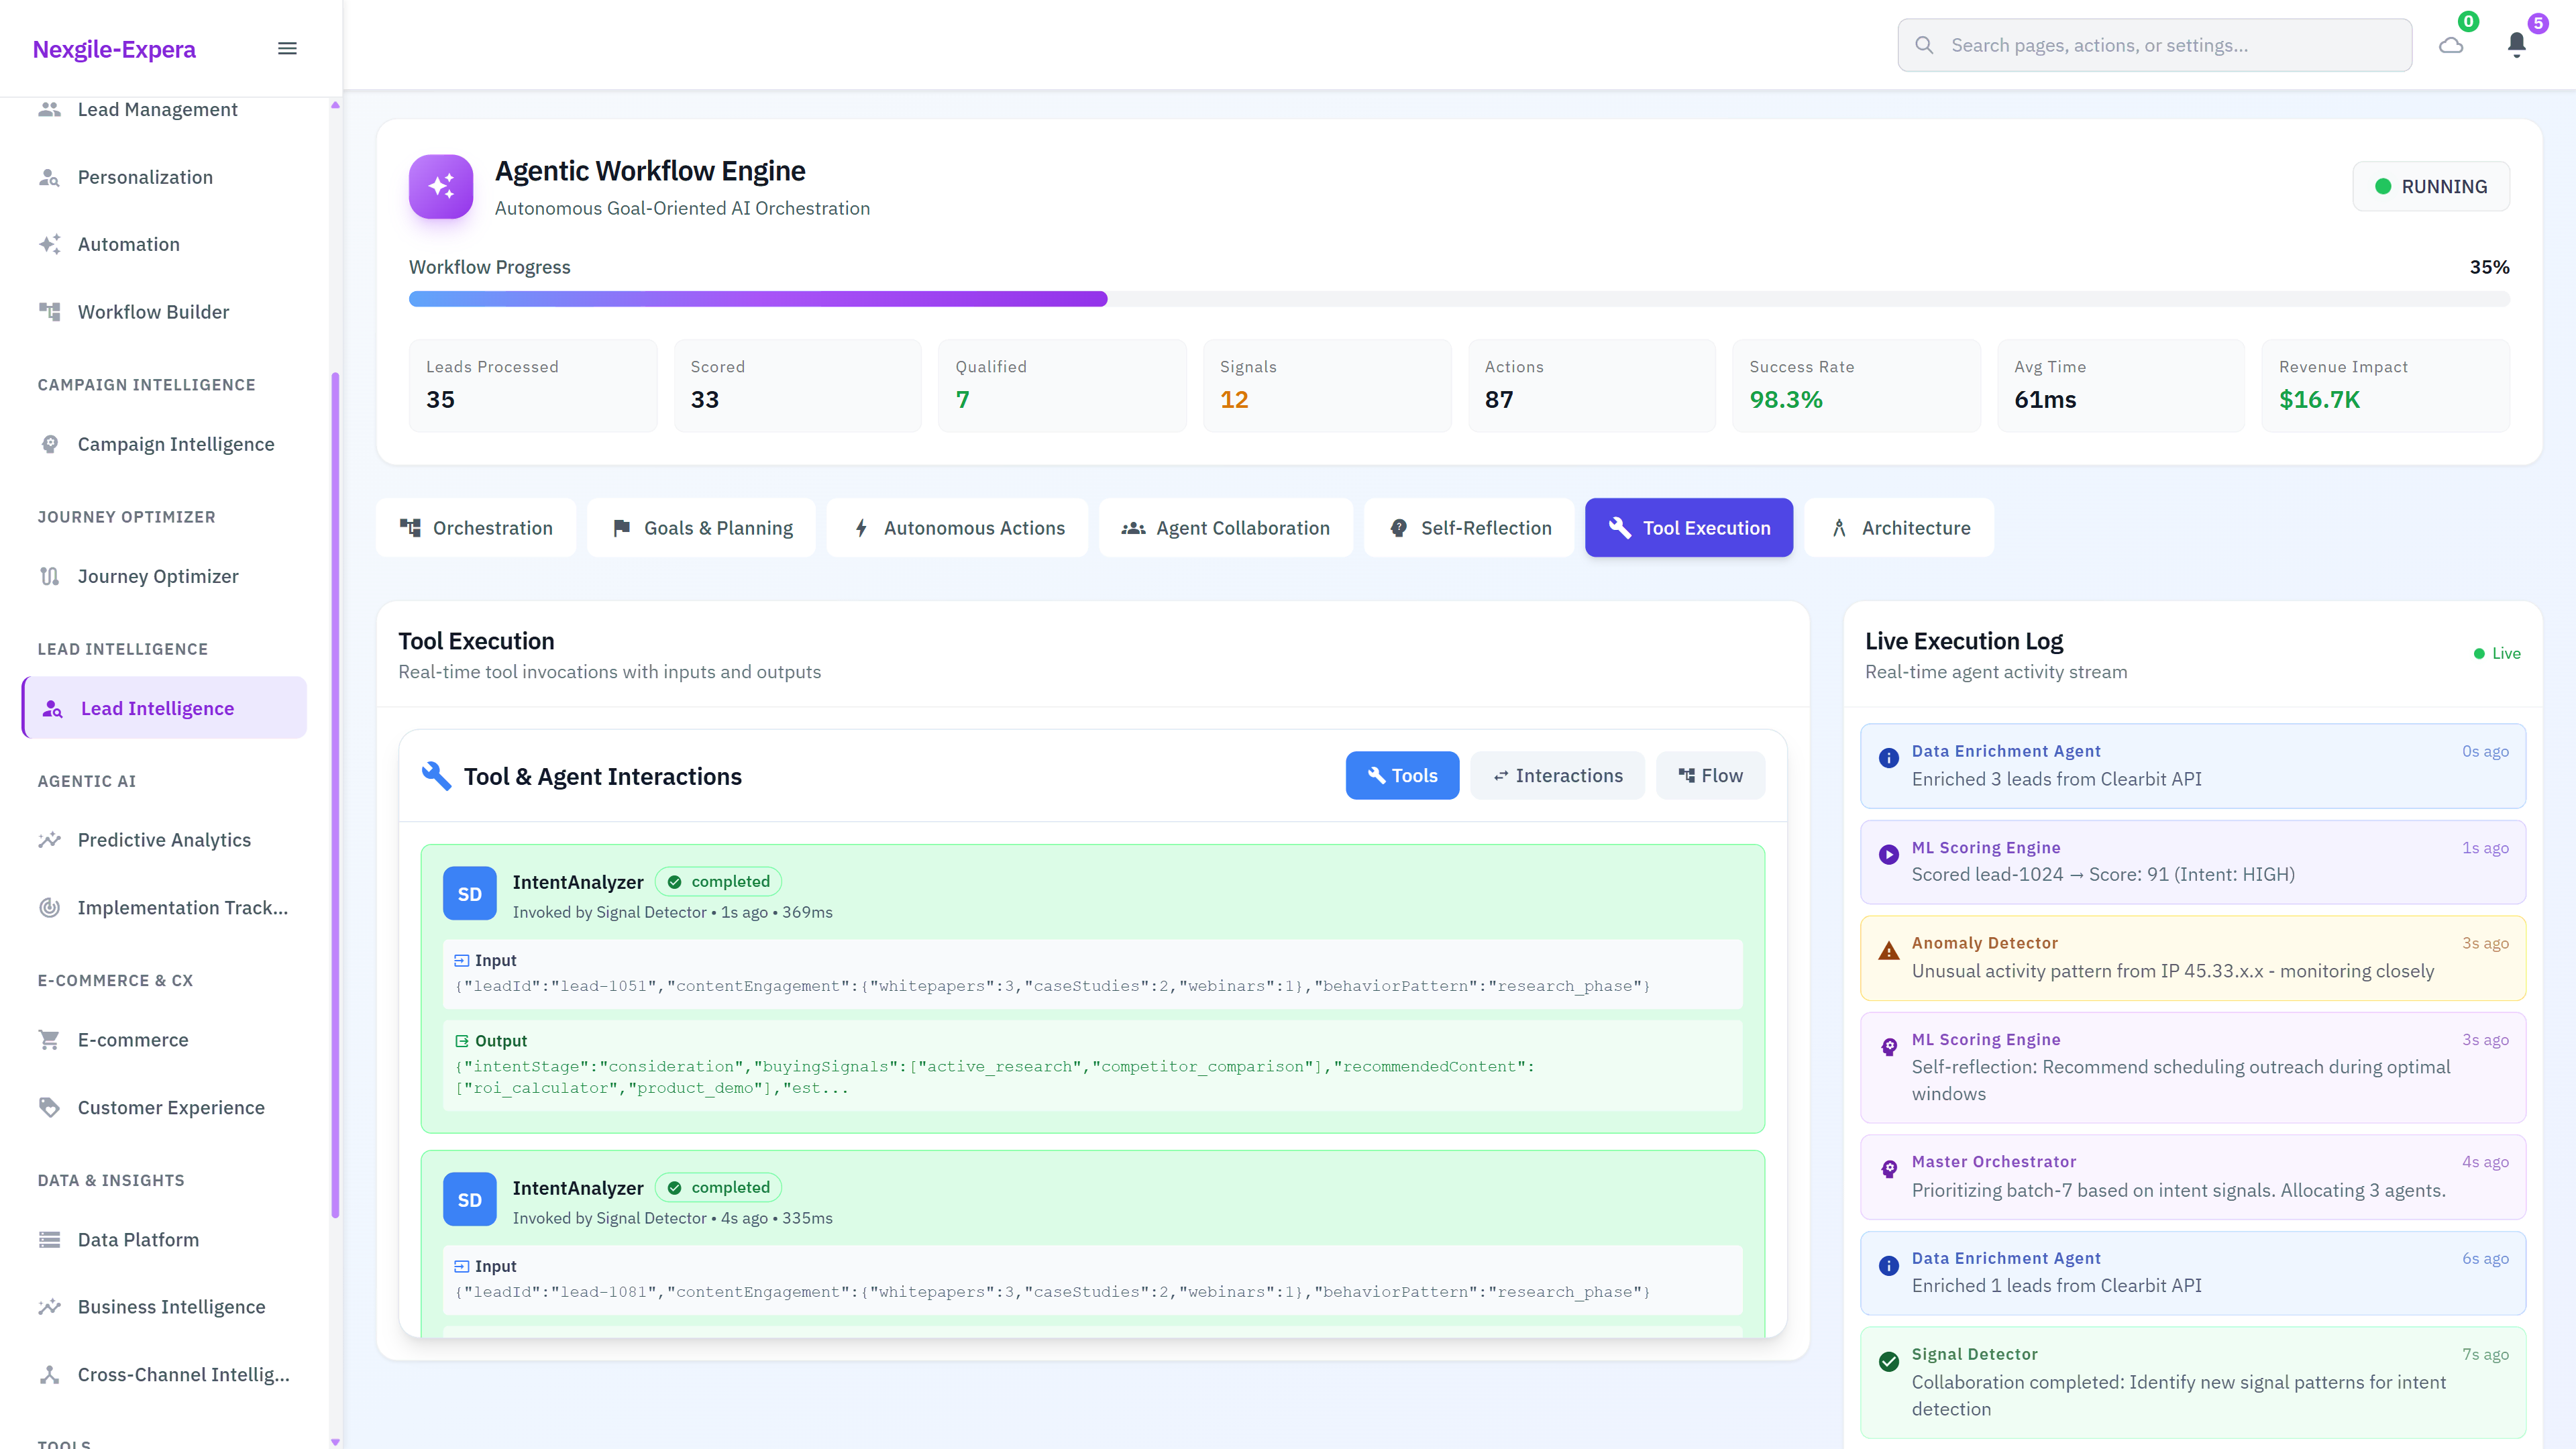Expand the first IntentAnalyzer Input section
The height and width of the screenshot is (1449, 2576).
[487, 960]
